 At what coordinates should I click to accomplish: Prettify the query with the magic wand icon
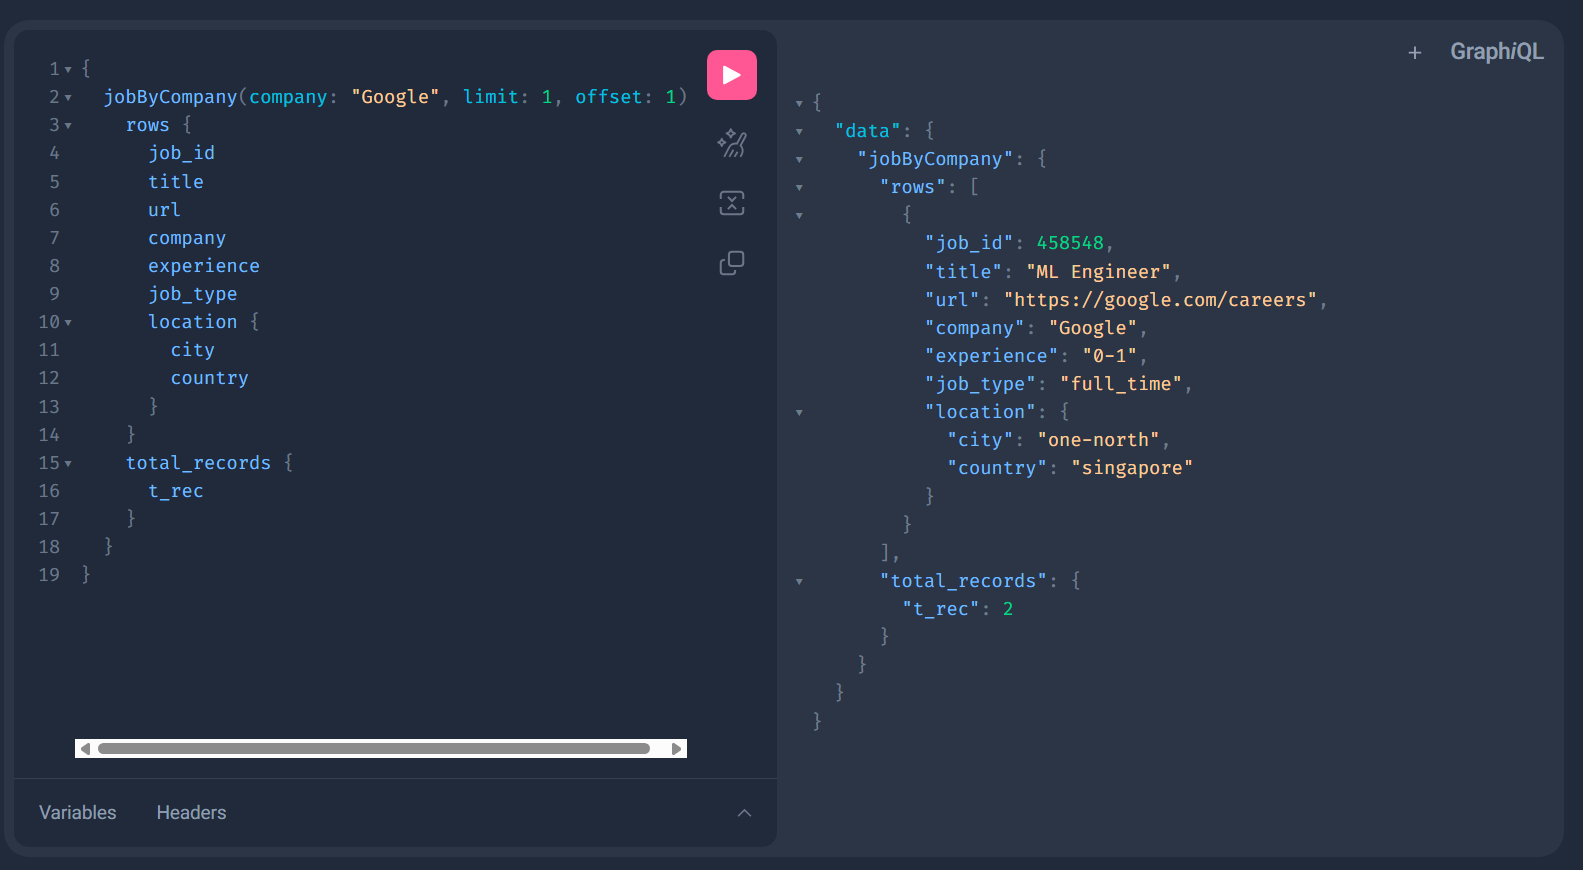click(732, 144)
